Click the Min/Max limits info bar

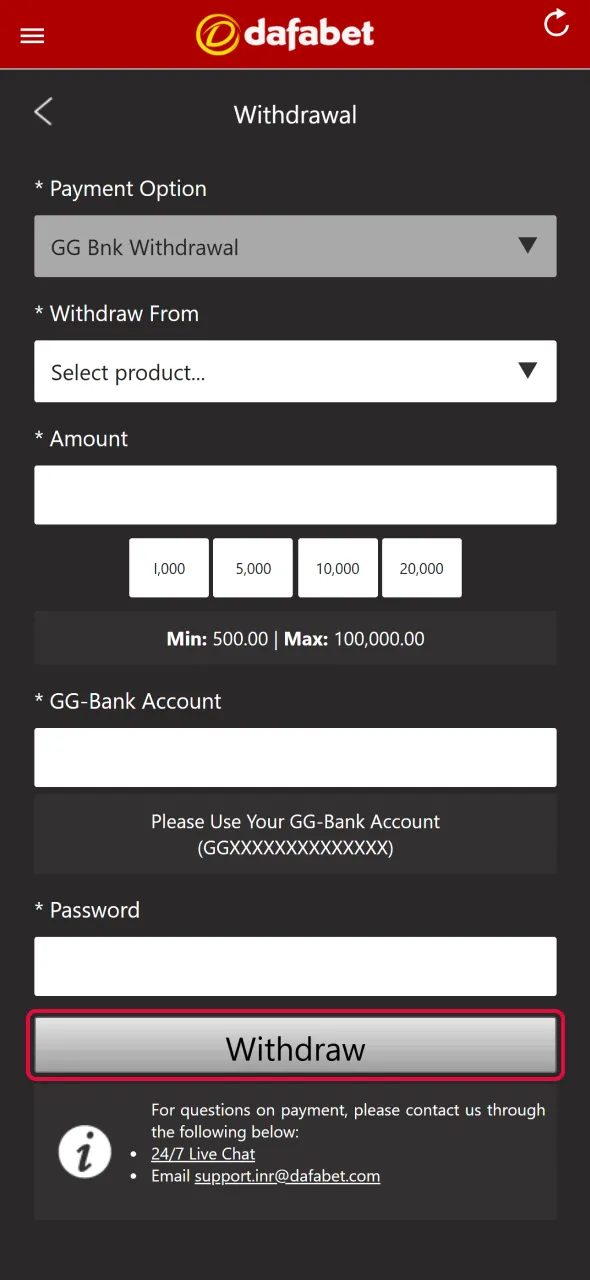[x=295, y=638]
